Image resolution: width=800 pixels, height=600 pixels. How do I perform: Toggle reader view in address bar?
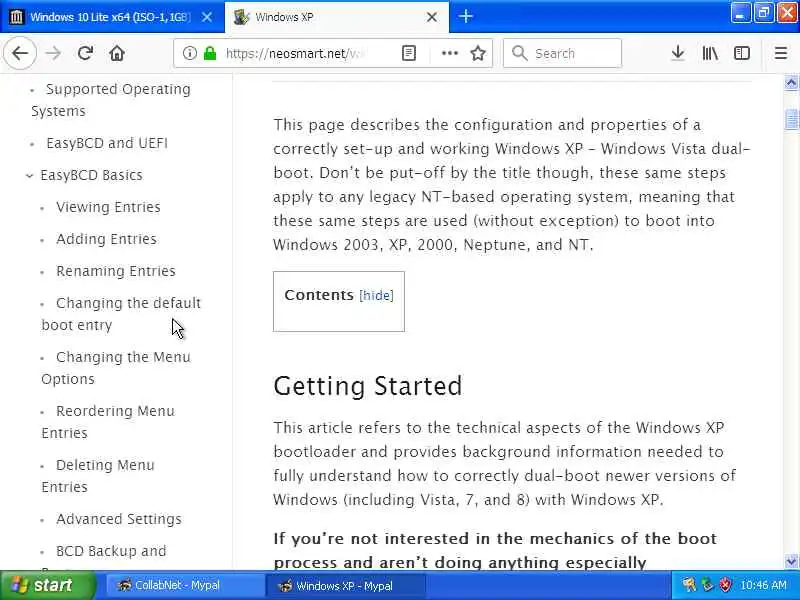409,53
